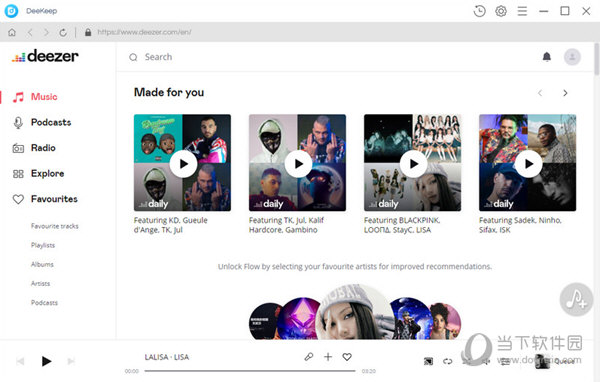Click the Deezer logo

(45, 56)
